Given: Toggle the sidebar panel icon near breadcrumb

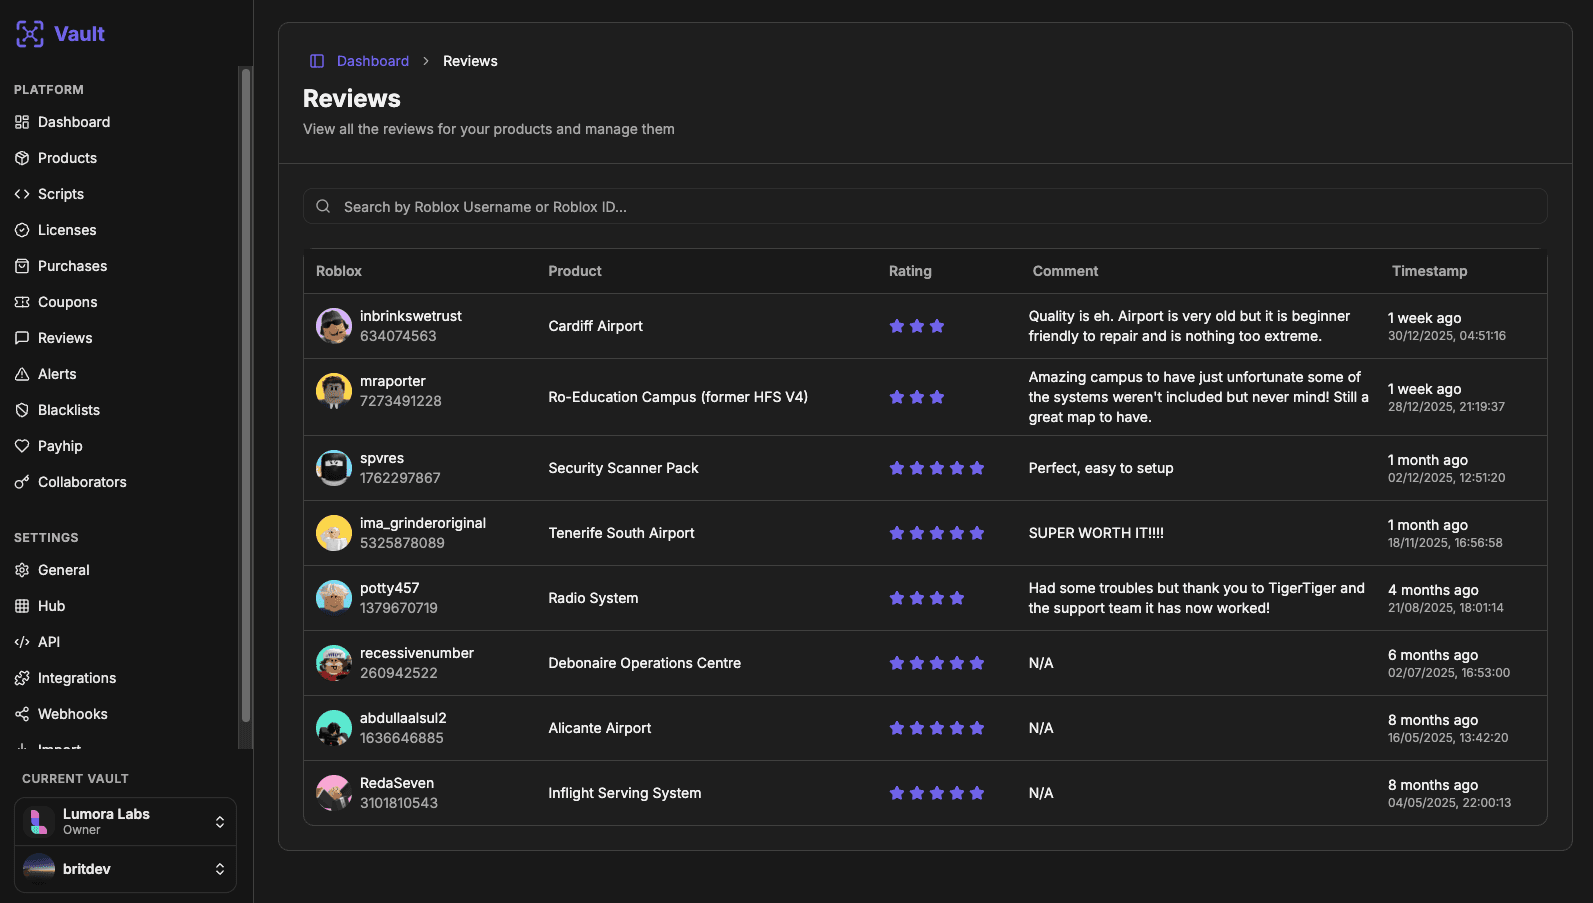Looking at the screenshot, I should click(317, 61).
